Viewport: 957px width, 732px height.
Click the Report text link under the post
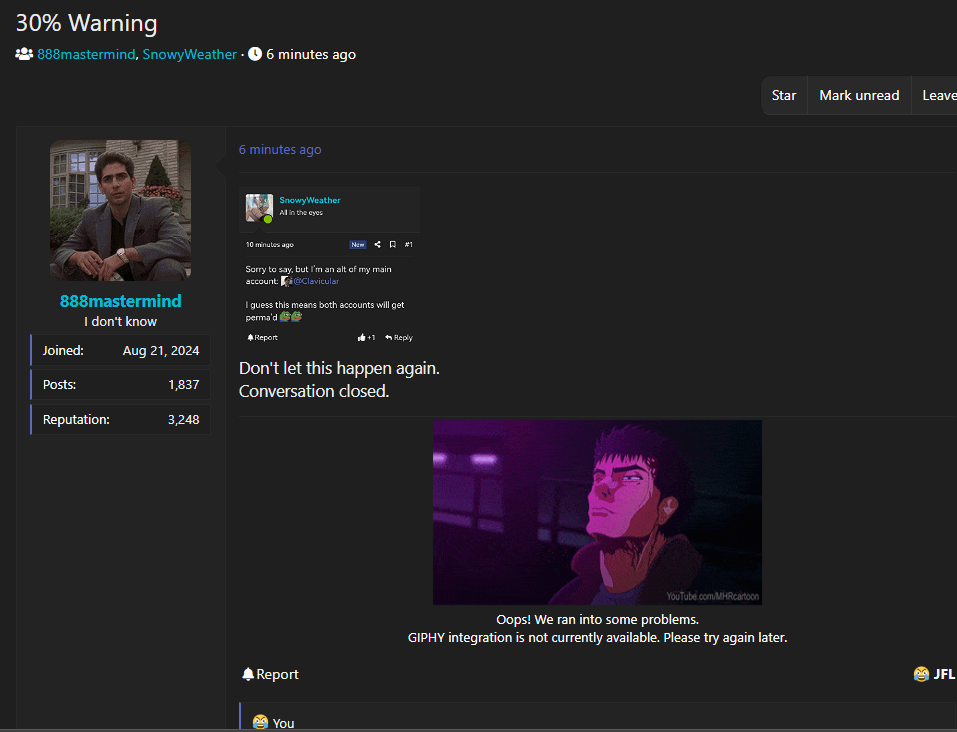pos(277,674)
